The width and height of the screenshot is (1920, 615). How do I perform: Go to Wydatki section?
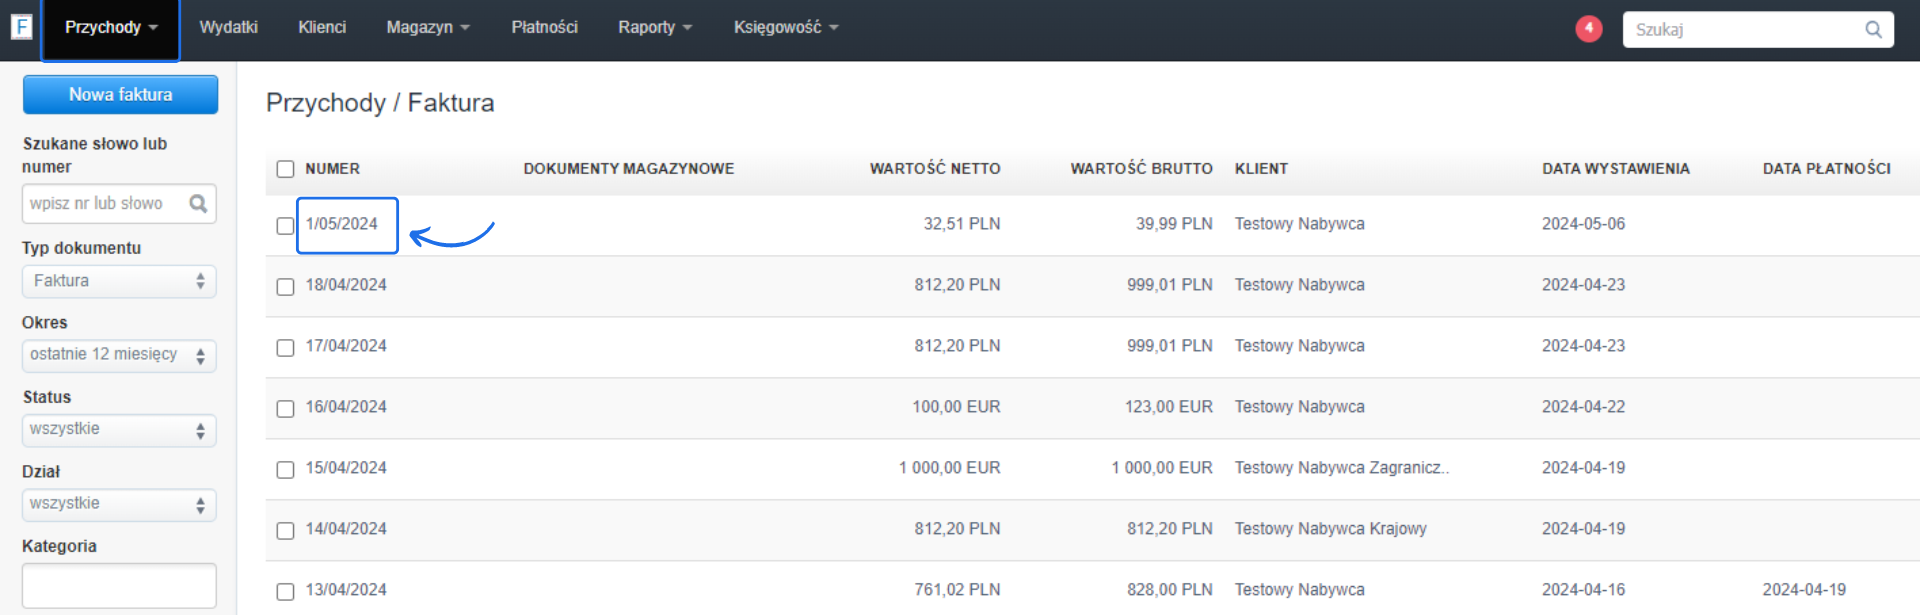point(228,28)
